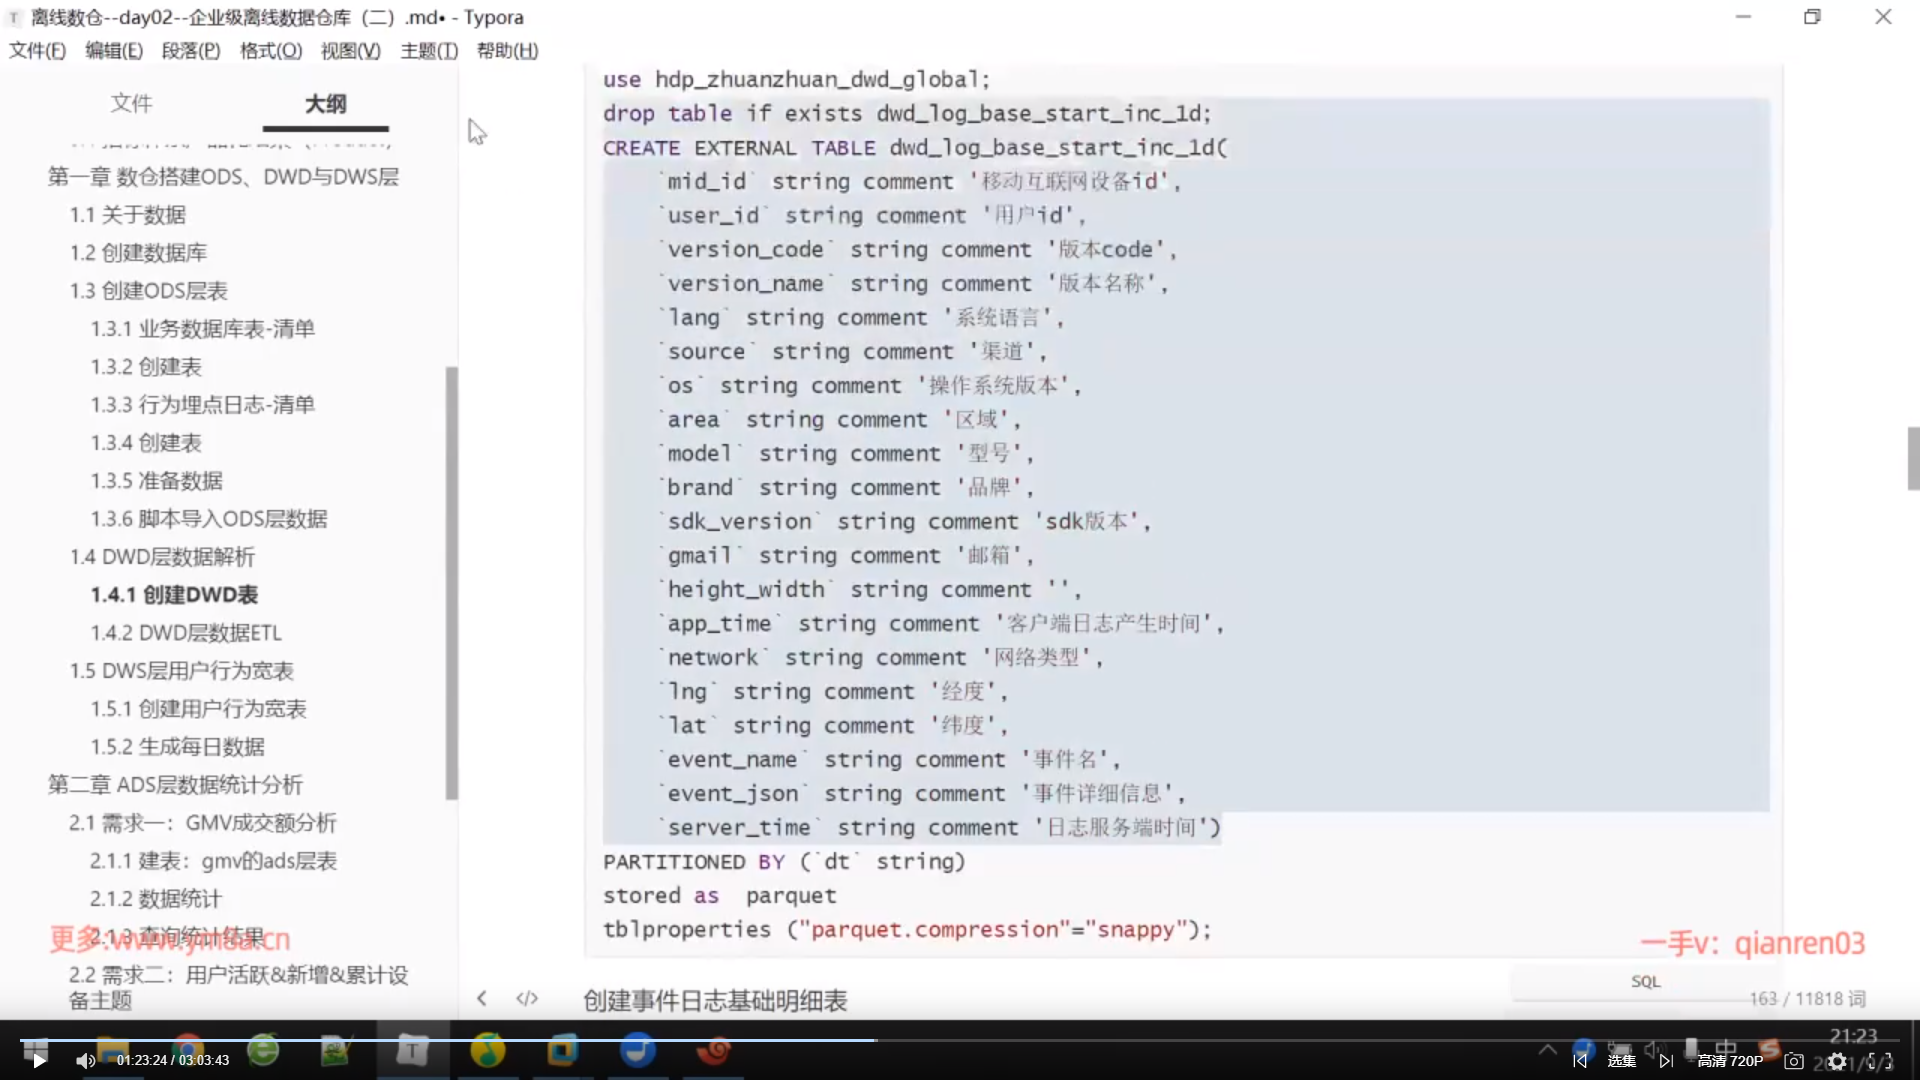Image resolution: width=1920 pixels, height=1080 pixels.
Task: Jump to 1.4.2 DWD层数据ETL heading
Action: [186, 633]
